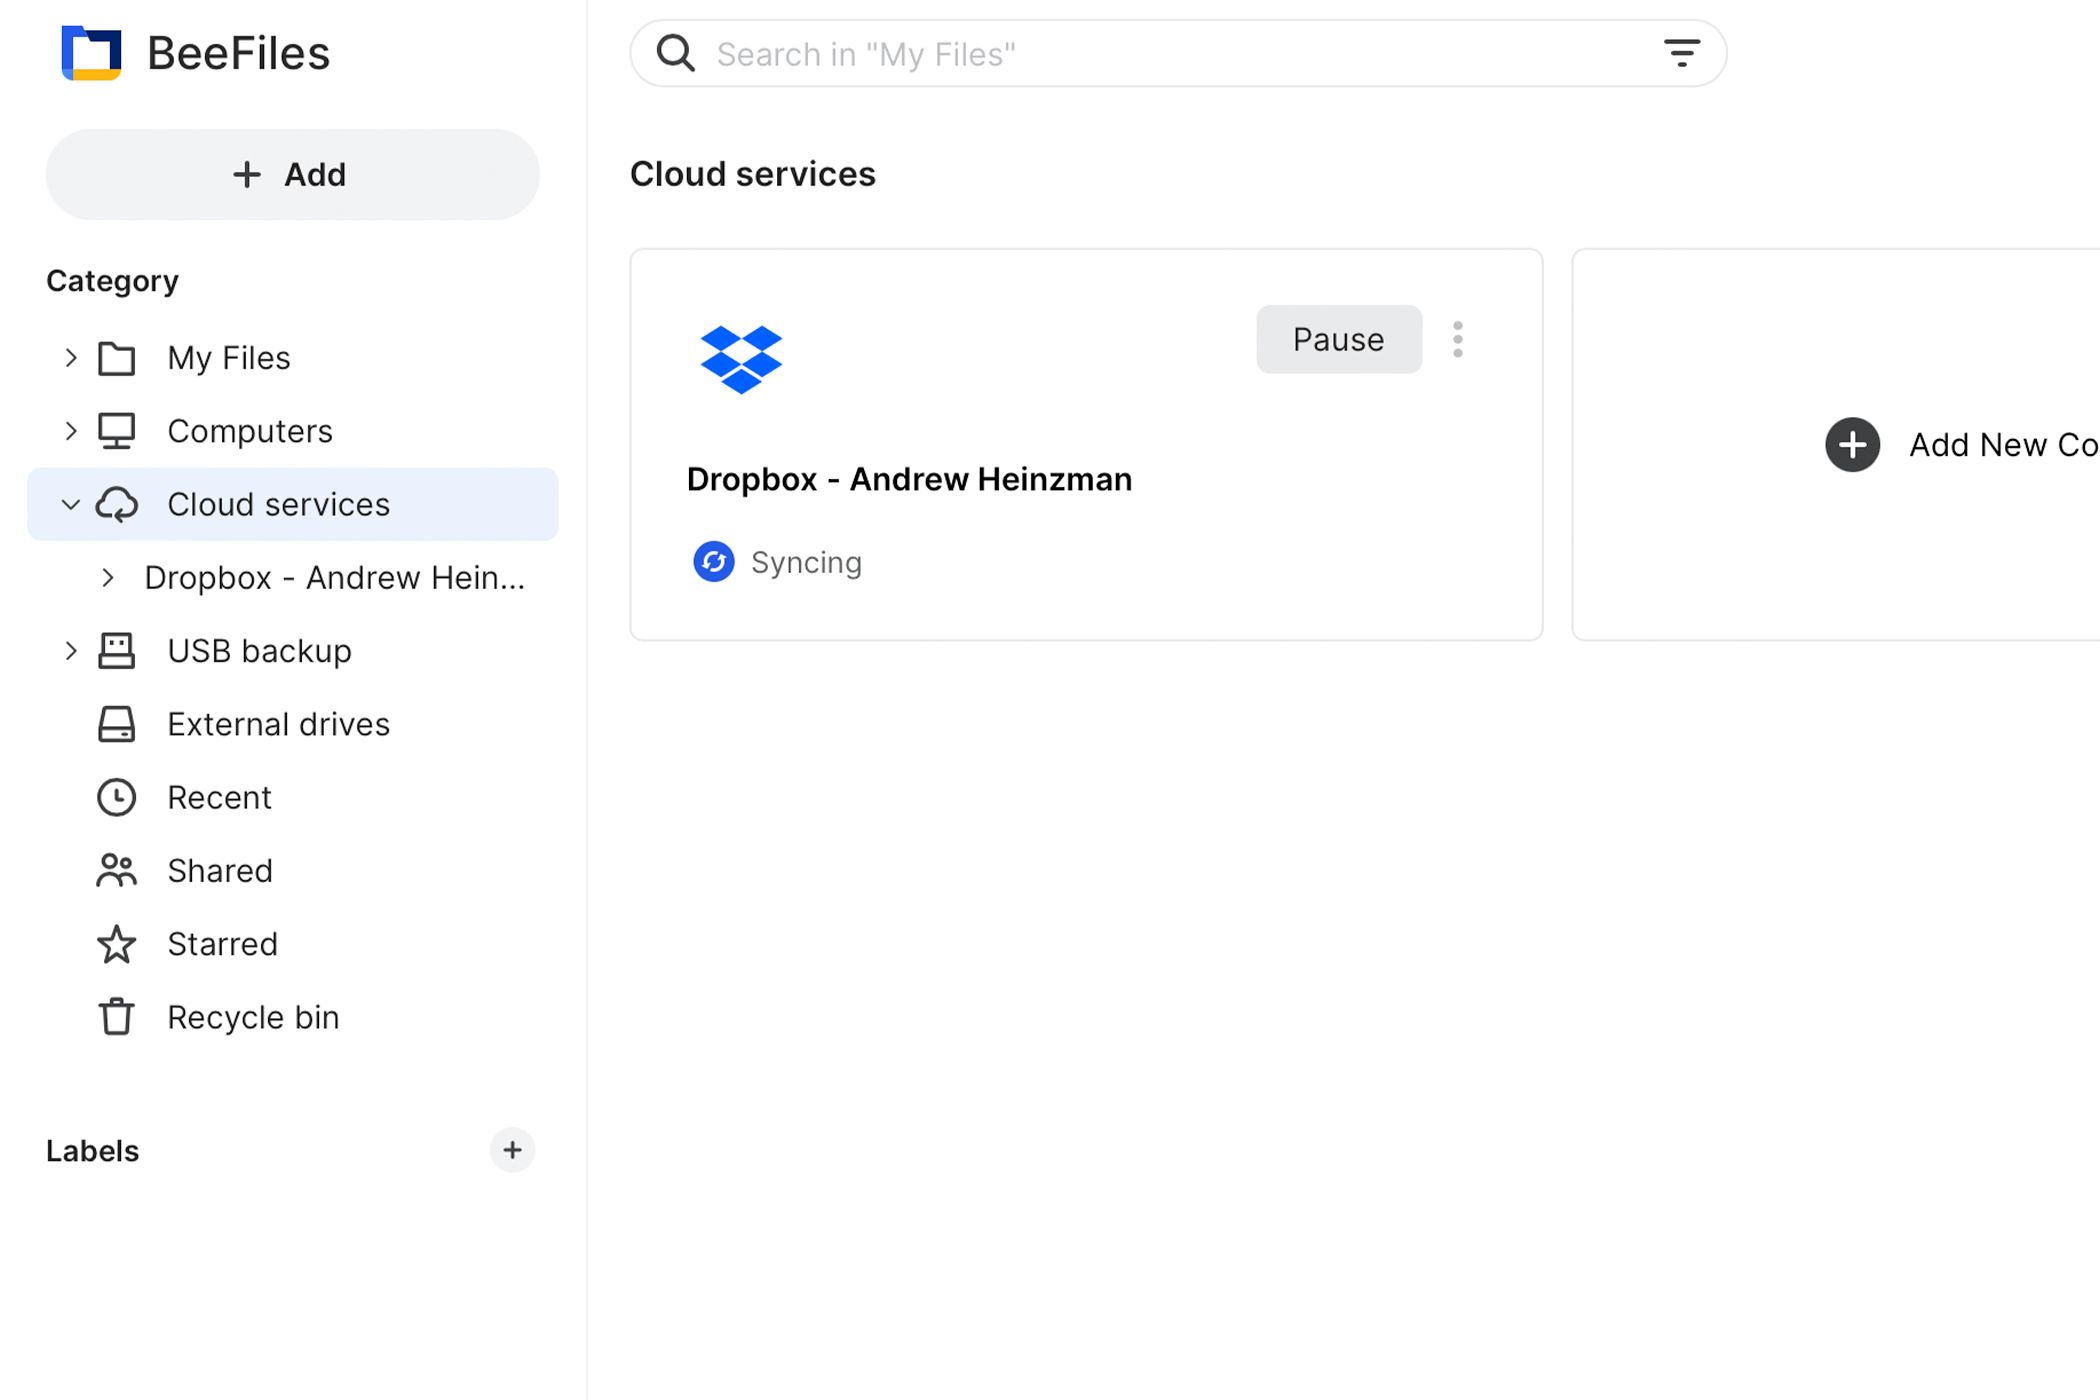Click the BeeFiles title text

pos(238,53)
